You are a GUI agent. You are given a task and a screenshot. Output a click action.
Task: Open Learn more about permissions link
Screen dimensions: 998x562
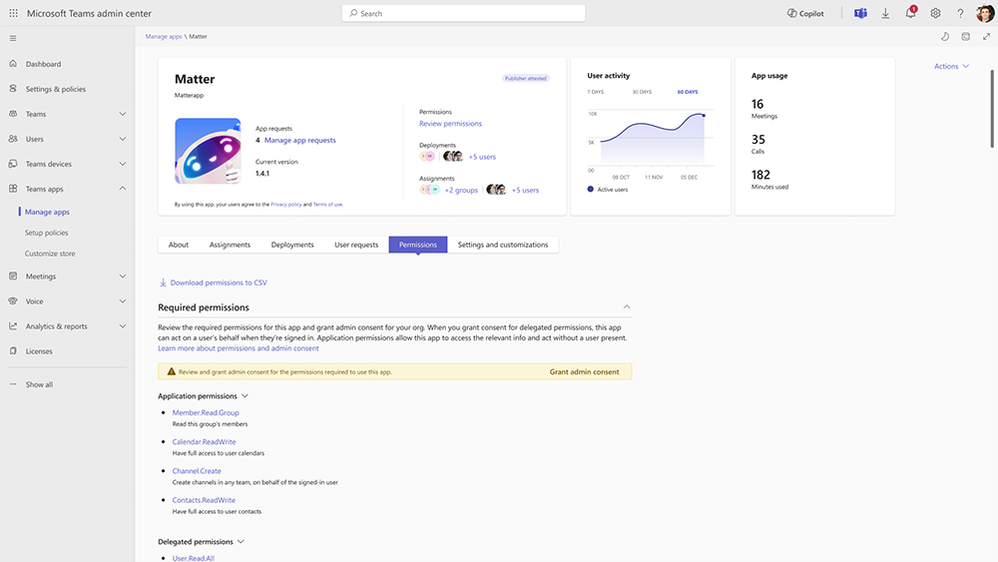(238, 348)
